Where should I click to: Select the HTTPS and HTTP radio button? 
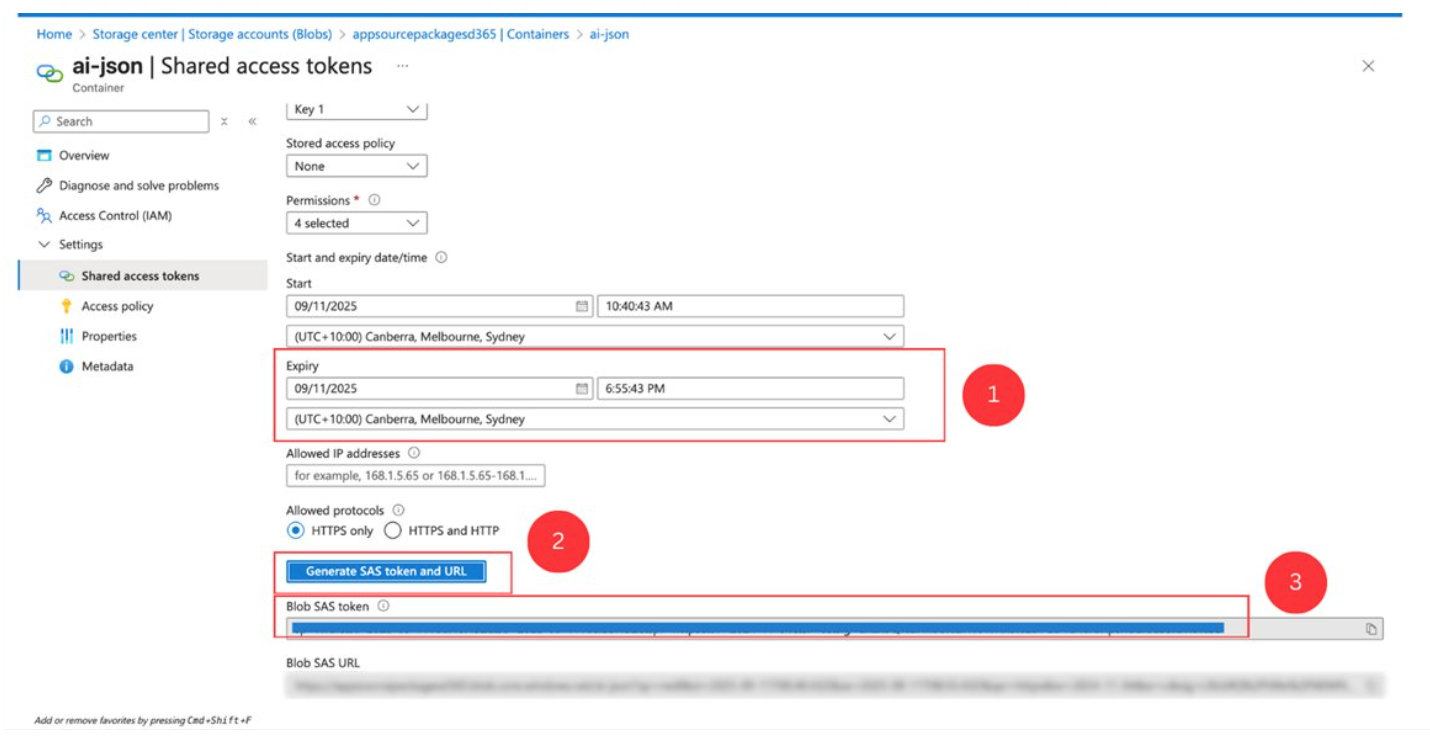click(x=393, y=531)
